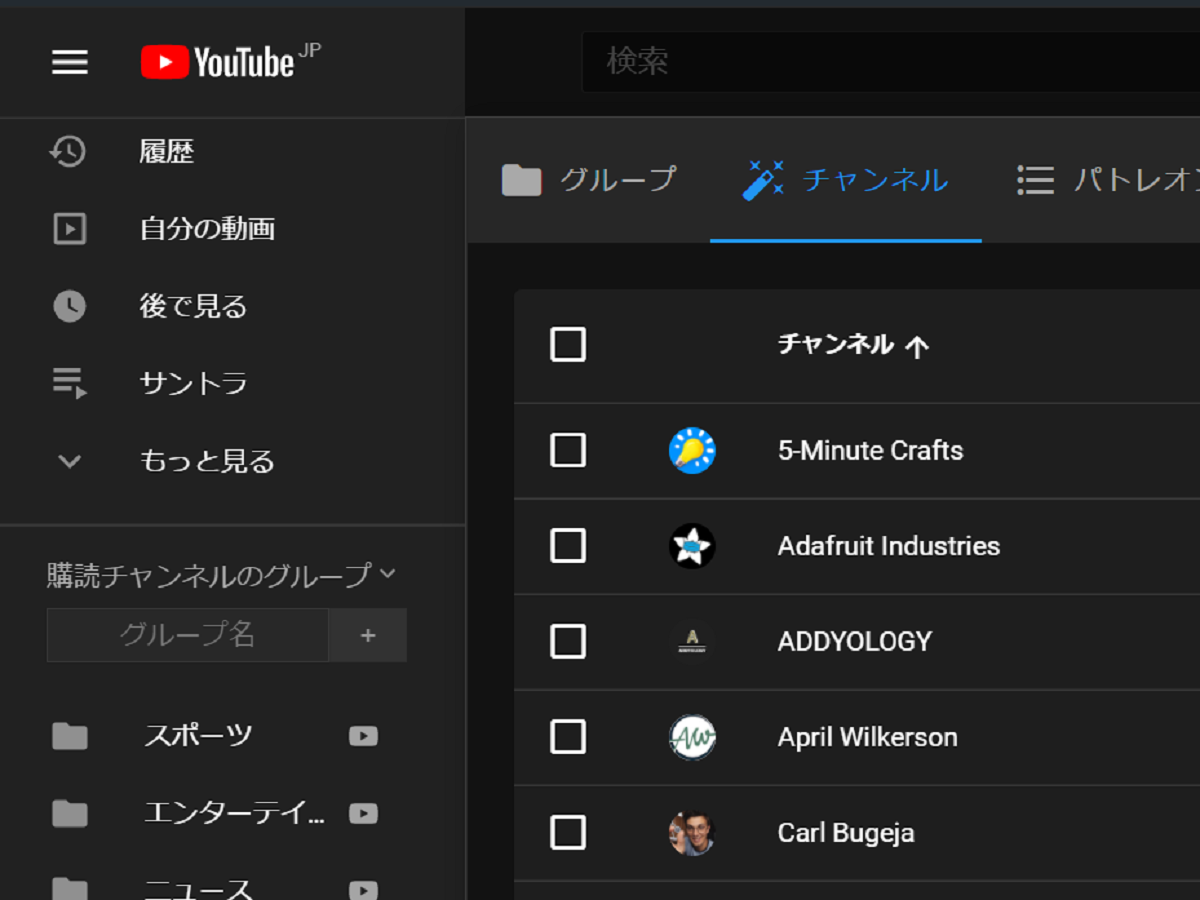Screen dimensions: 1200x900
Task: Check the Carl Bugeja checkbox
Action: pyautogui.click(x=568, y=832)
